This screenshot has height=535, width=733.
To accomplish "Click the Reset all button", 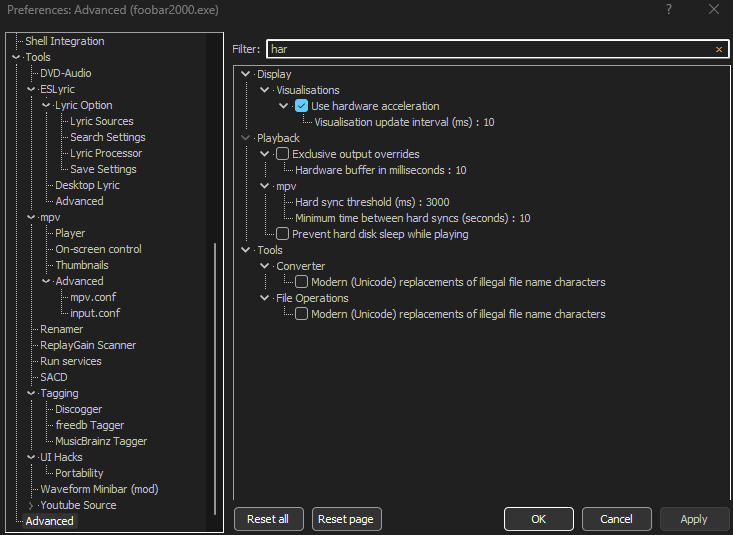I will pos(268,519).
